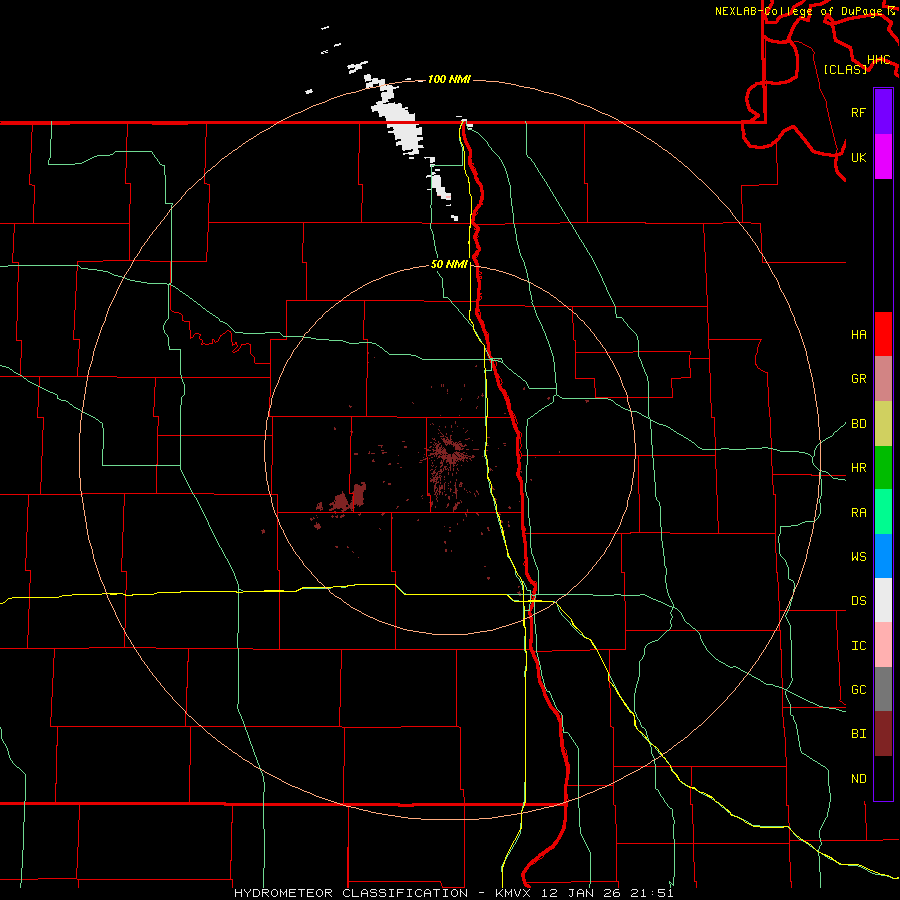Click the IC legend label

(859, 646)
